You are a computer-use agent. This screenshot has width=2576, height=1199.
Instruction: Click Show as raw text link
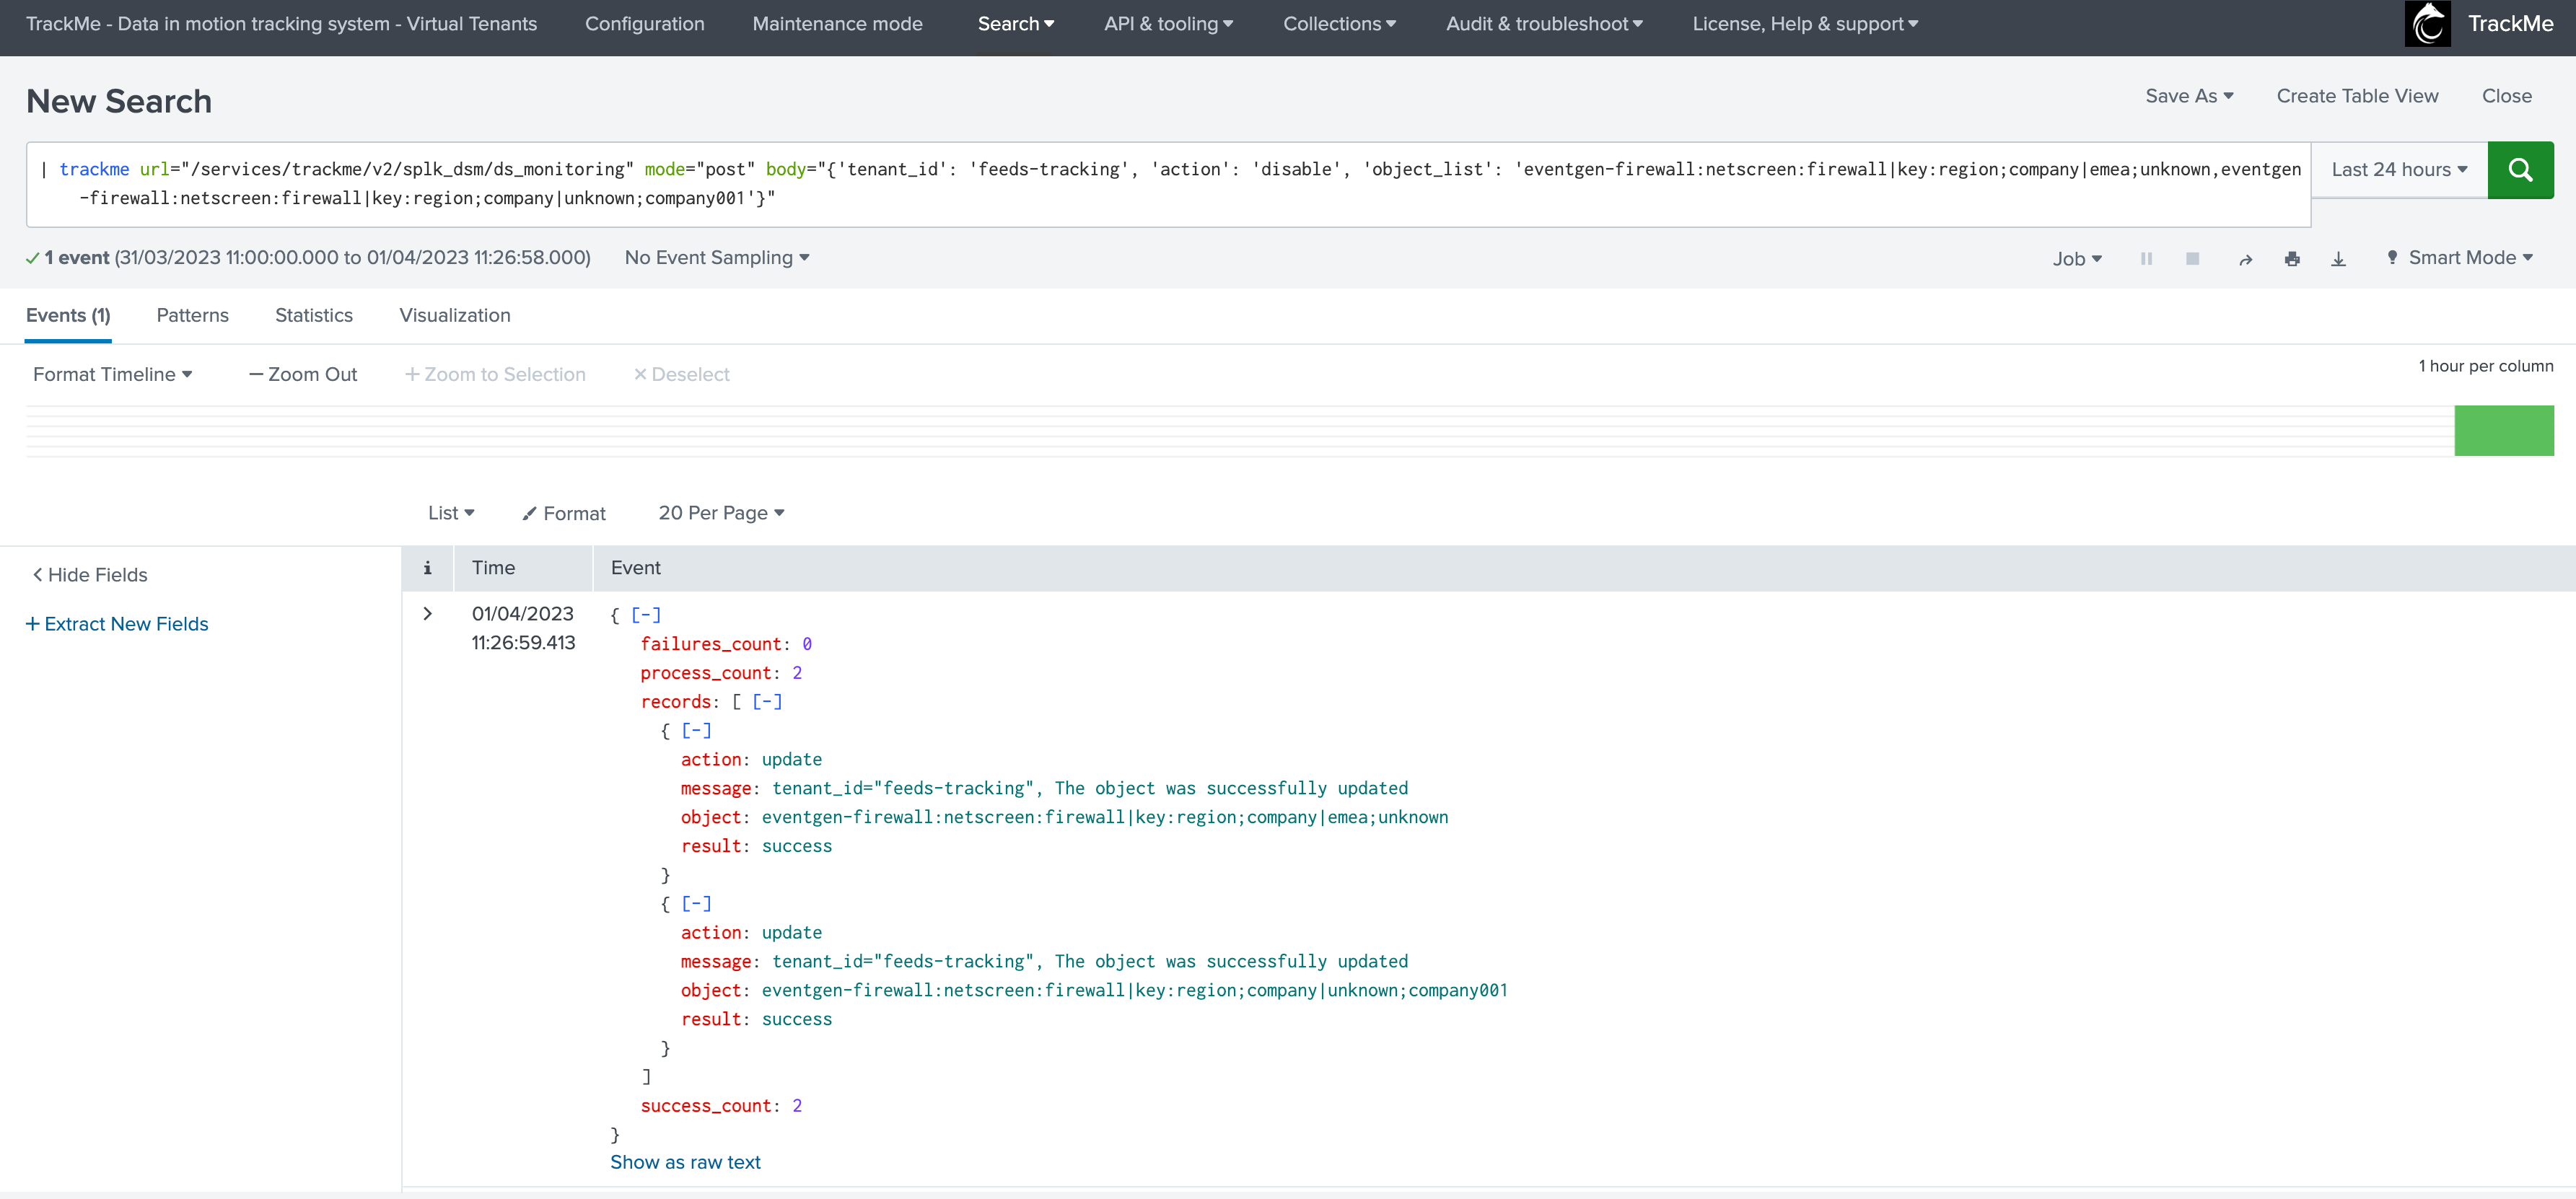[x=685, y=1162]
